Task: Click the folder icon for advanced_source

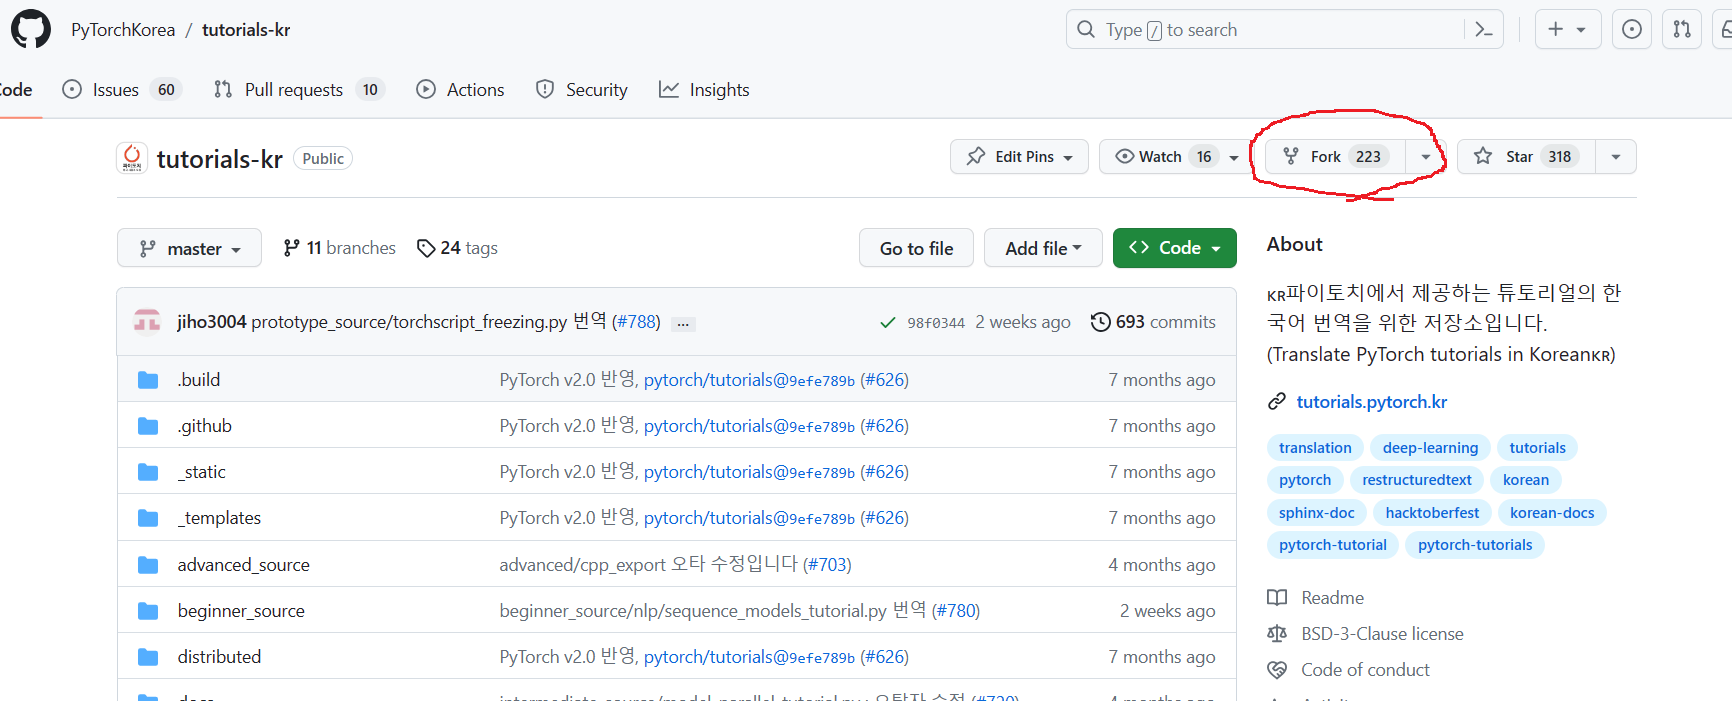Action: coord(148,565)
